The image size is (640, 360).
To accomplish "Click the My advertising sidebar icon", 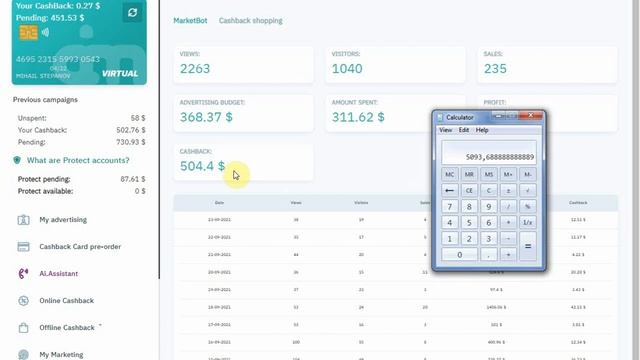I will click(x=23, y=220).
